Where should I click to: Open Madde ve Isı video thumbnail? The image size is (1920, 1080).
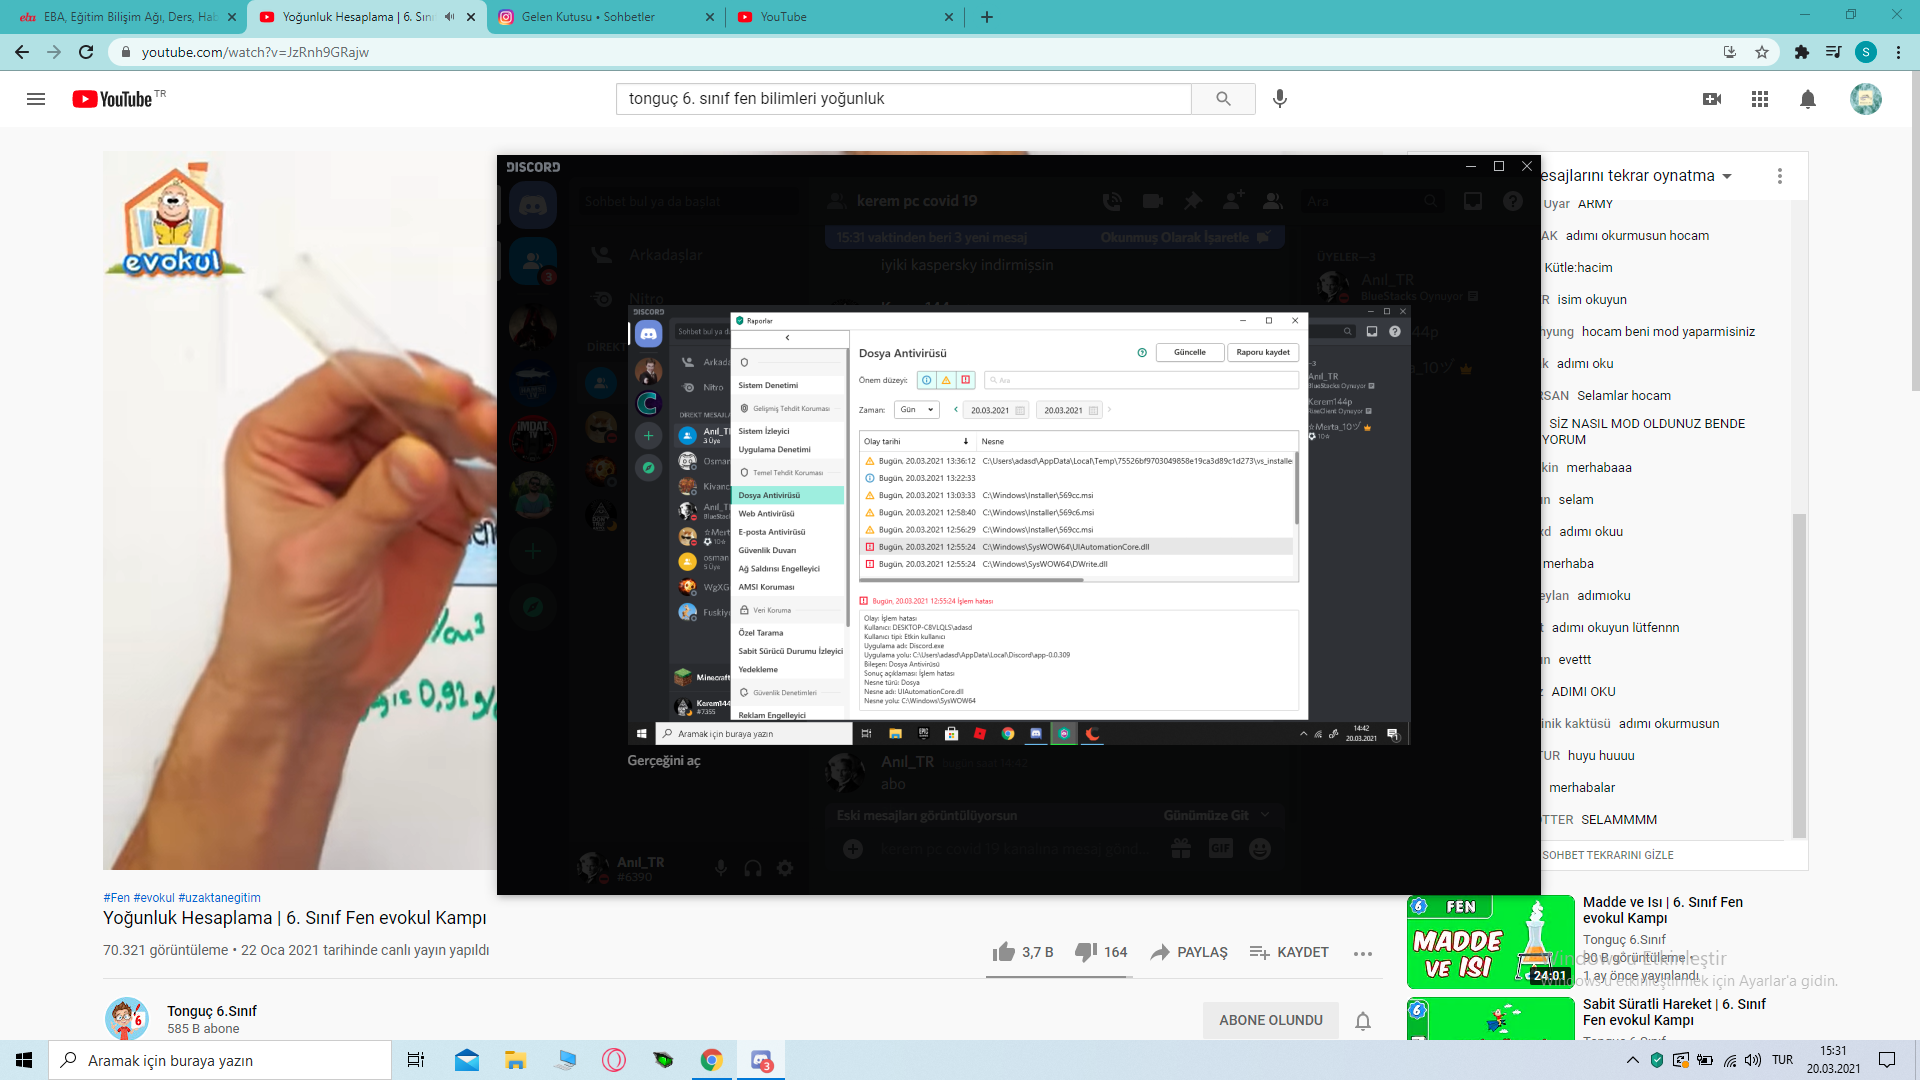(1491, 942)
